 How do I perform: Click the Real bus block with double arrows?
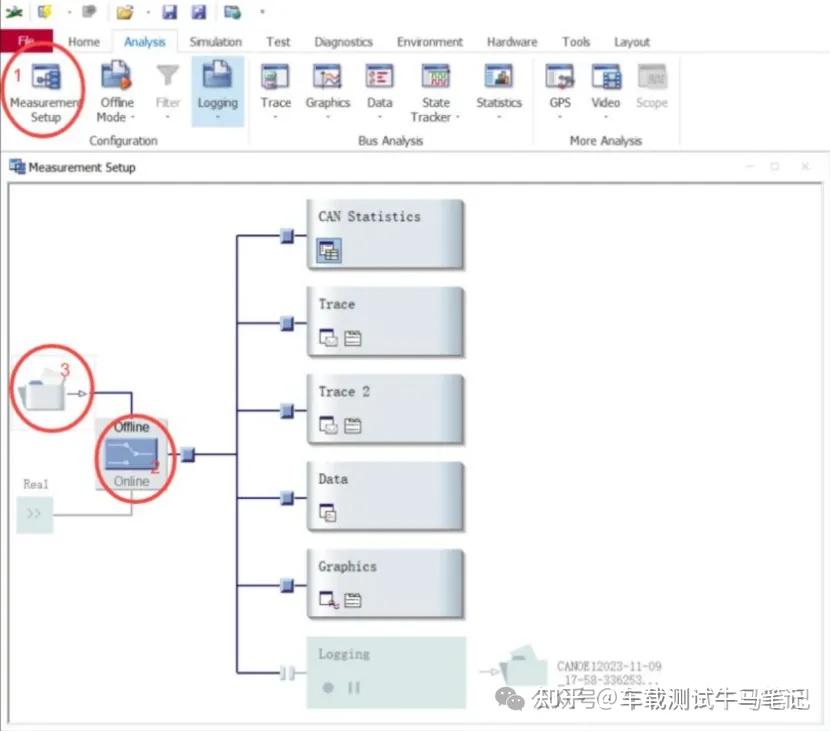(34, 514)
